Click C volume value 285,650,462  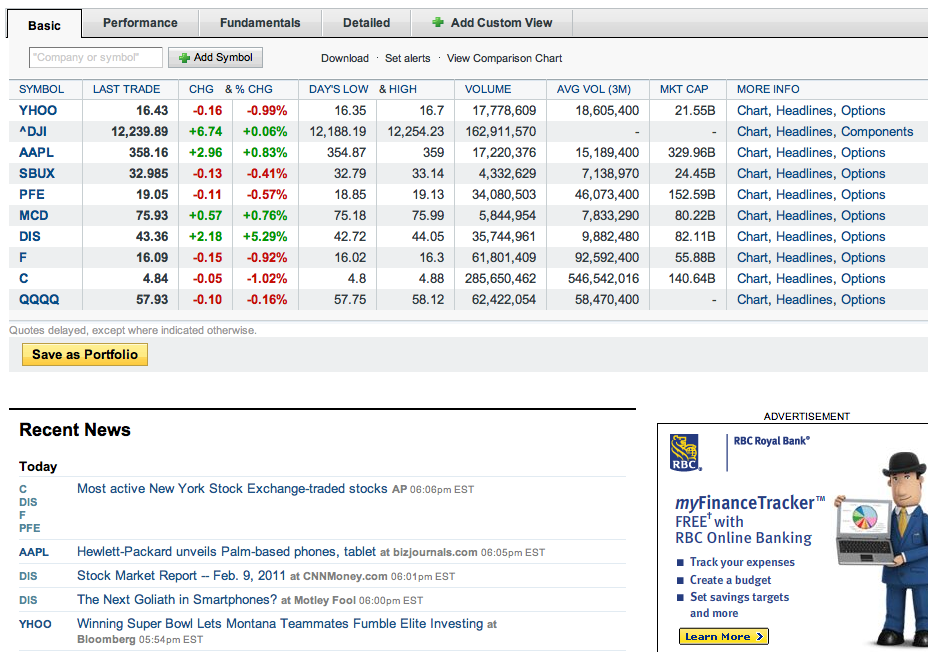(500, 279)
